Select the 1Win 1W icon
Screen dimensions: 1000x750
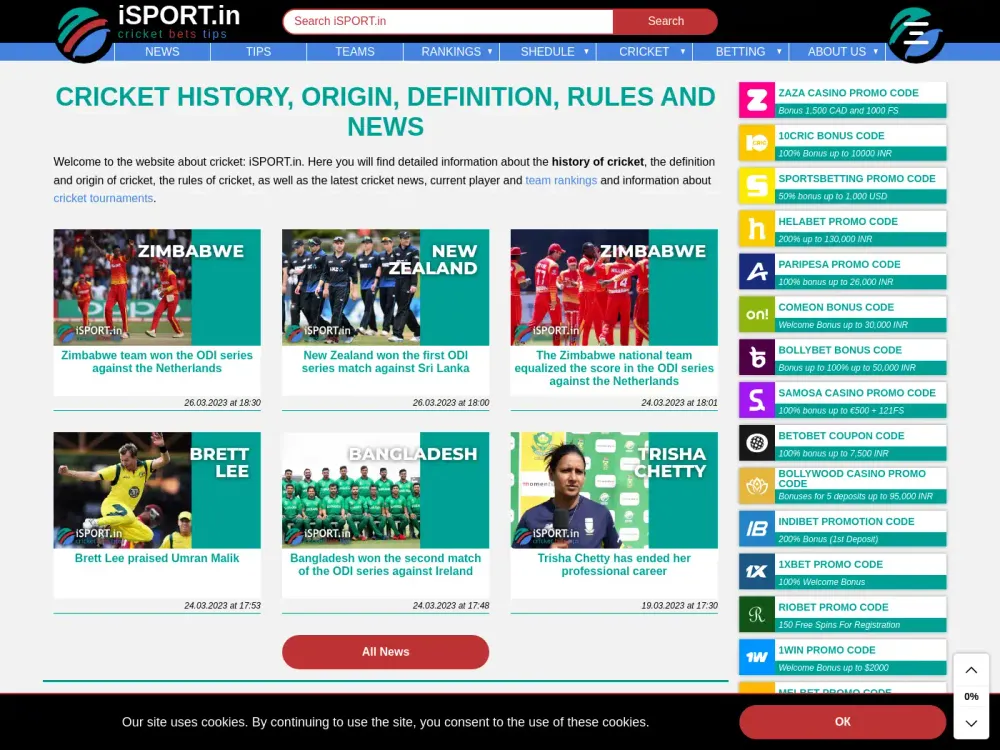click(757, 656)
